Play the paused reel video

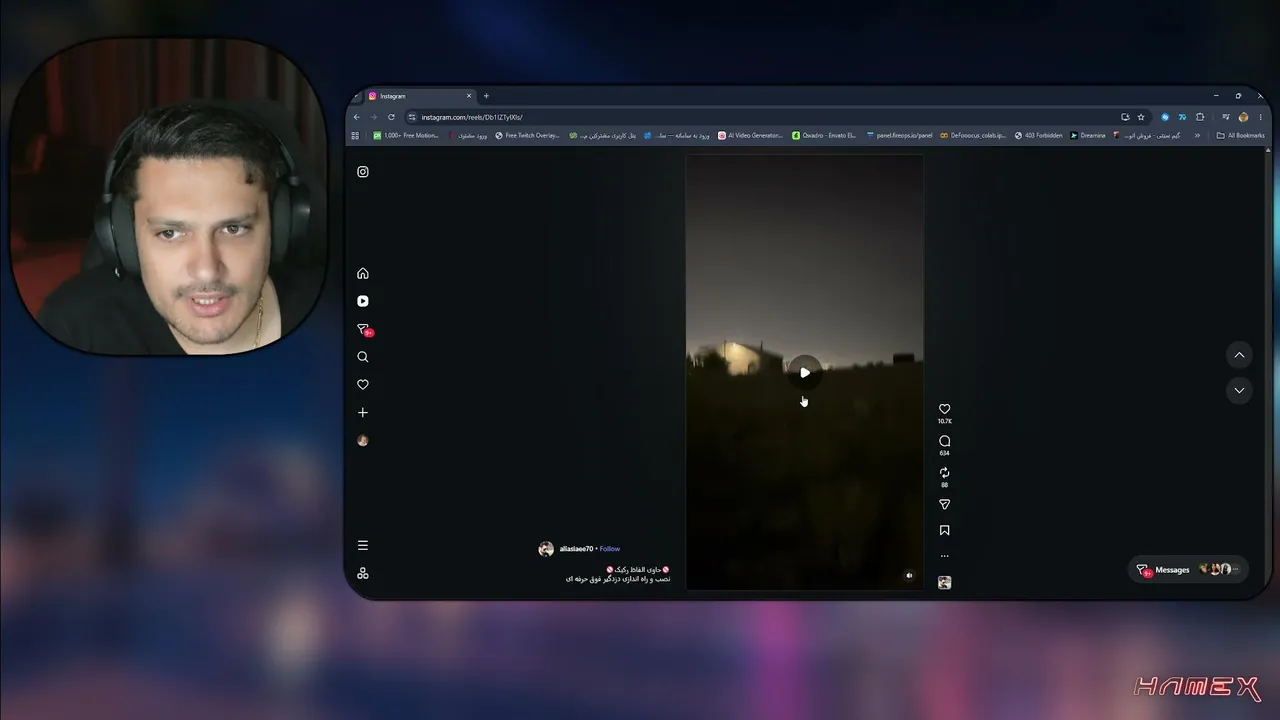click(805, 373)
